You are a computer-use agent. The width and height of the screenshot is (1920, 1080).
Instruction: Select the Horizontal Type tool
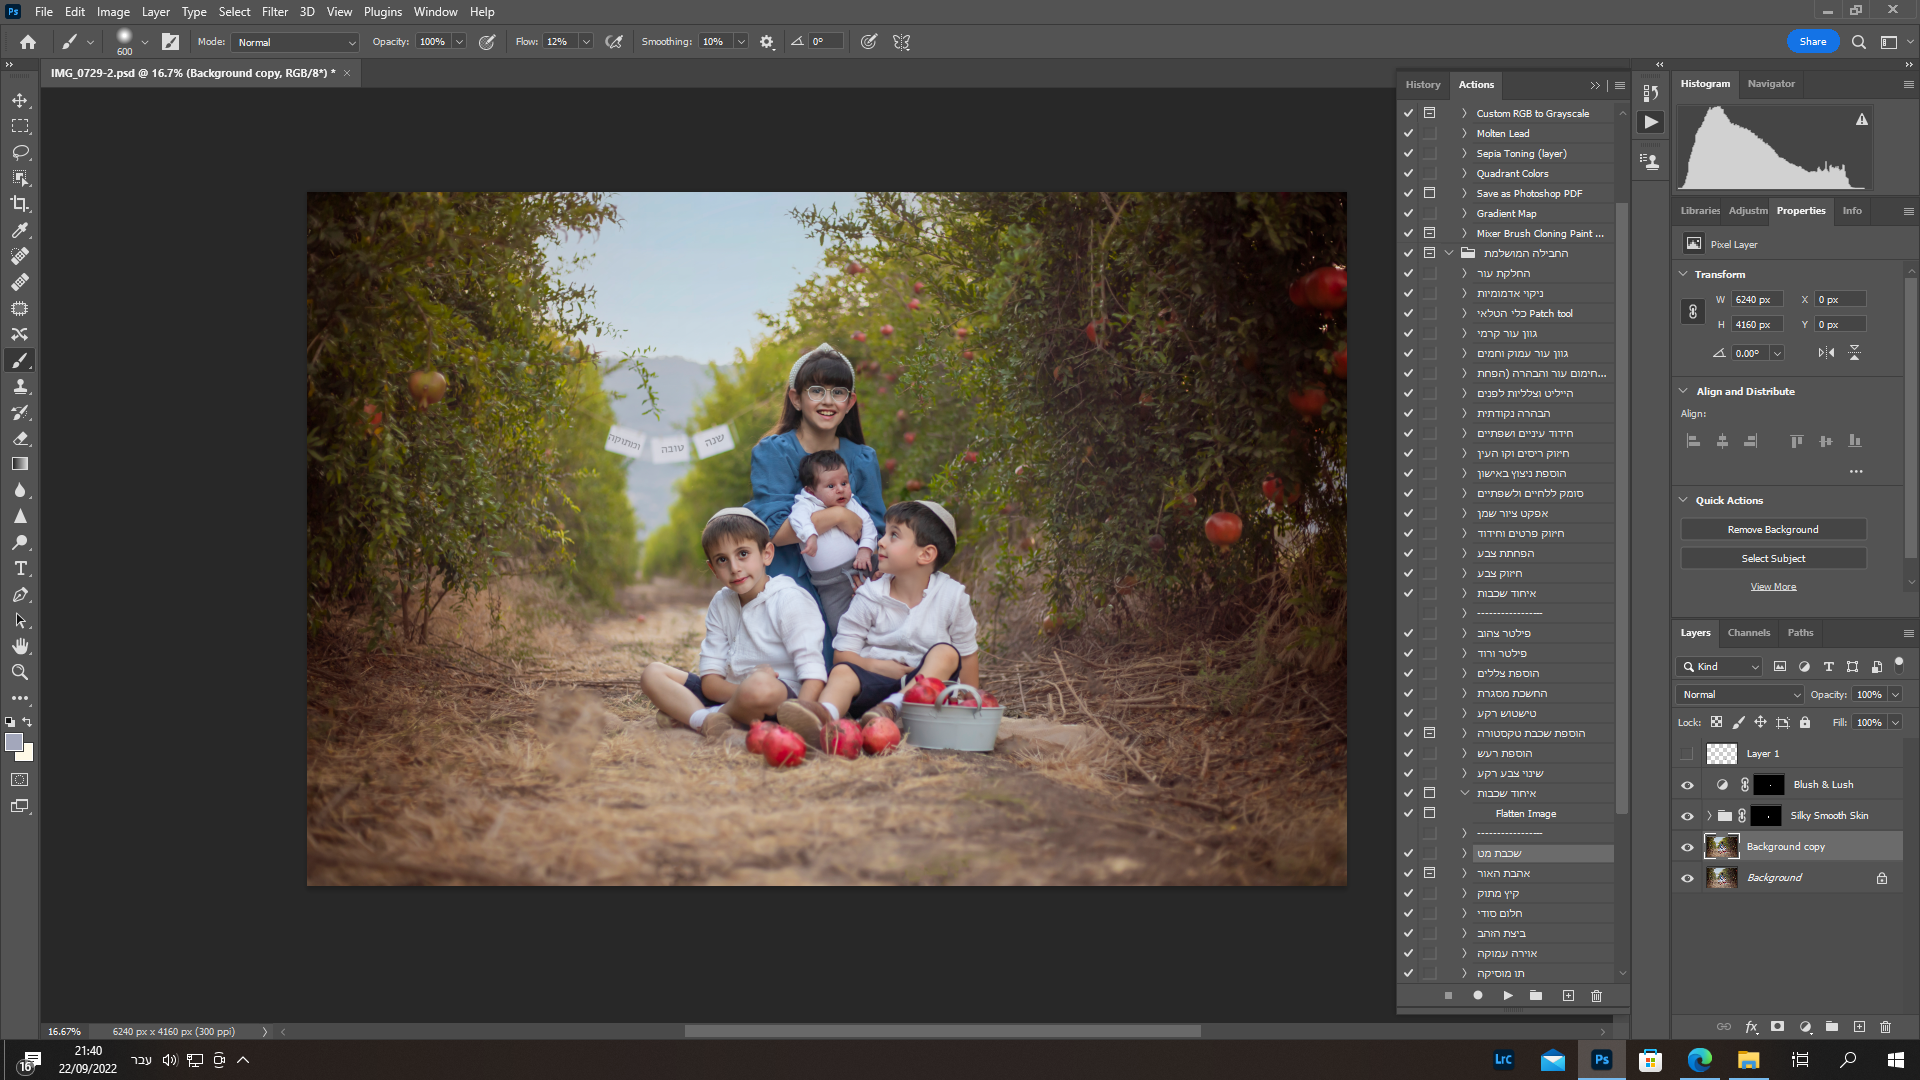20,569
